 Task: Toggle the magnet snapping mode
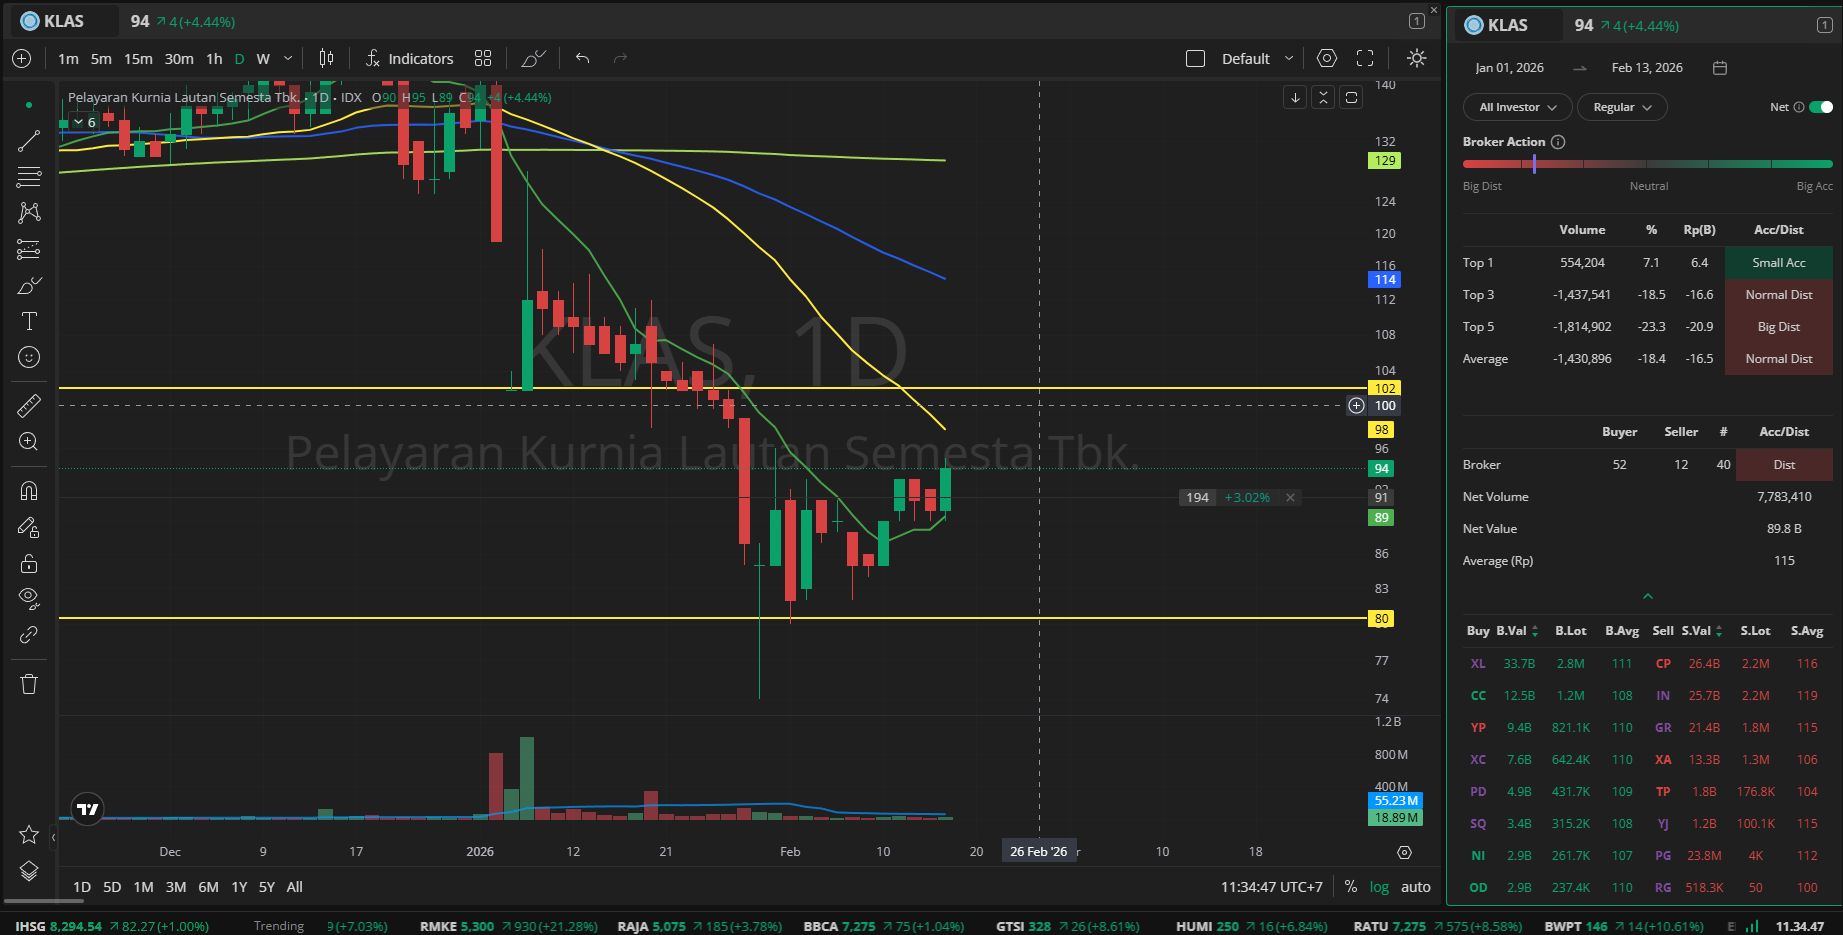(x=29, y=490)
